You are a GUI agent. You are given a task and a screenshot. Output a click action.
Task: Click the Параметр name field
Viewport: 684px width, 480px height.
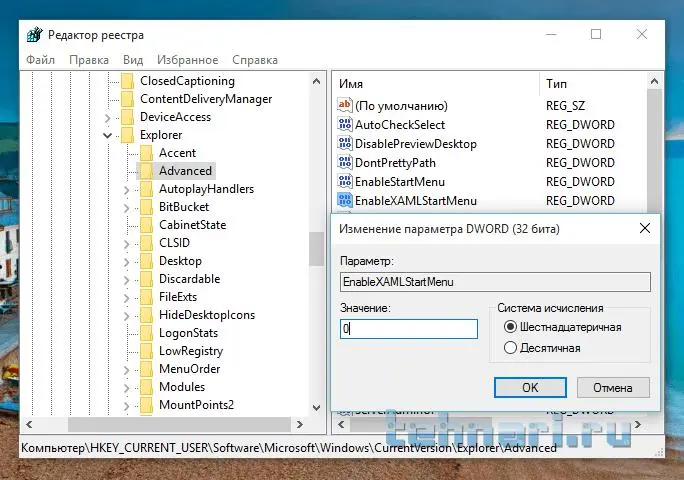point(495,282)
